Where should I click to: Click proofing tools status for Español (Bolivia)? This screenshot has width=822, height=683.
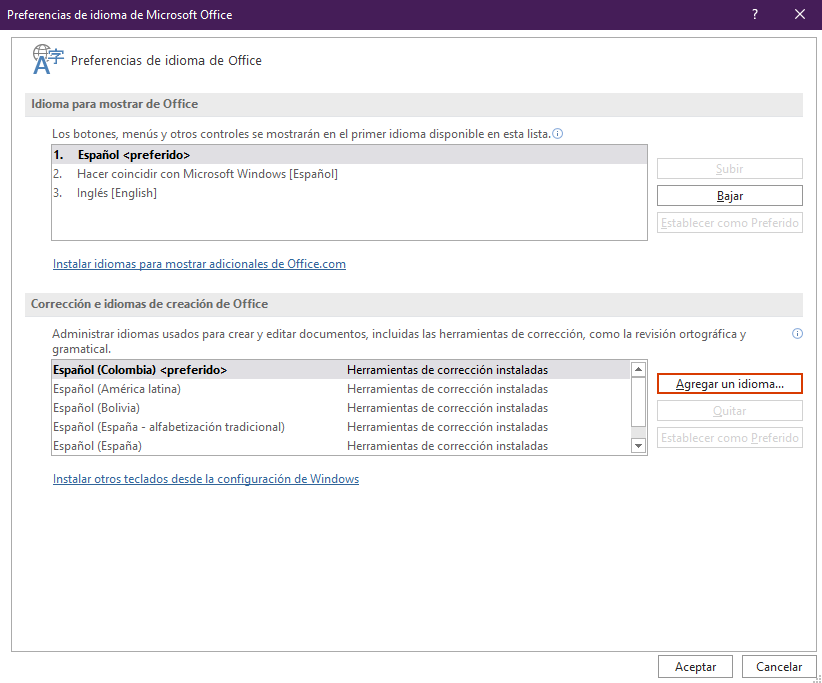(447, 408)
